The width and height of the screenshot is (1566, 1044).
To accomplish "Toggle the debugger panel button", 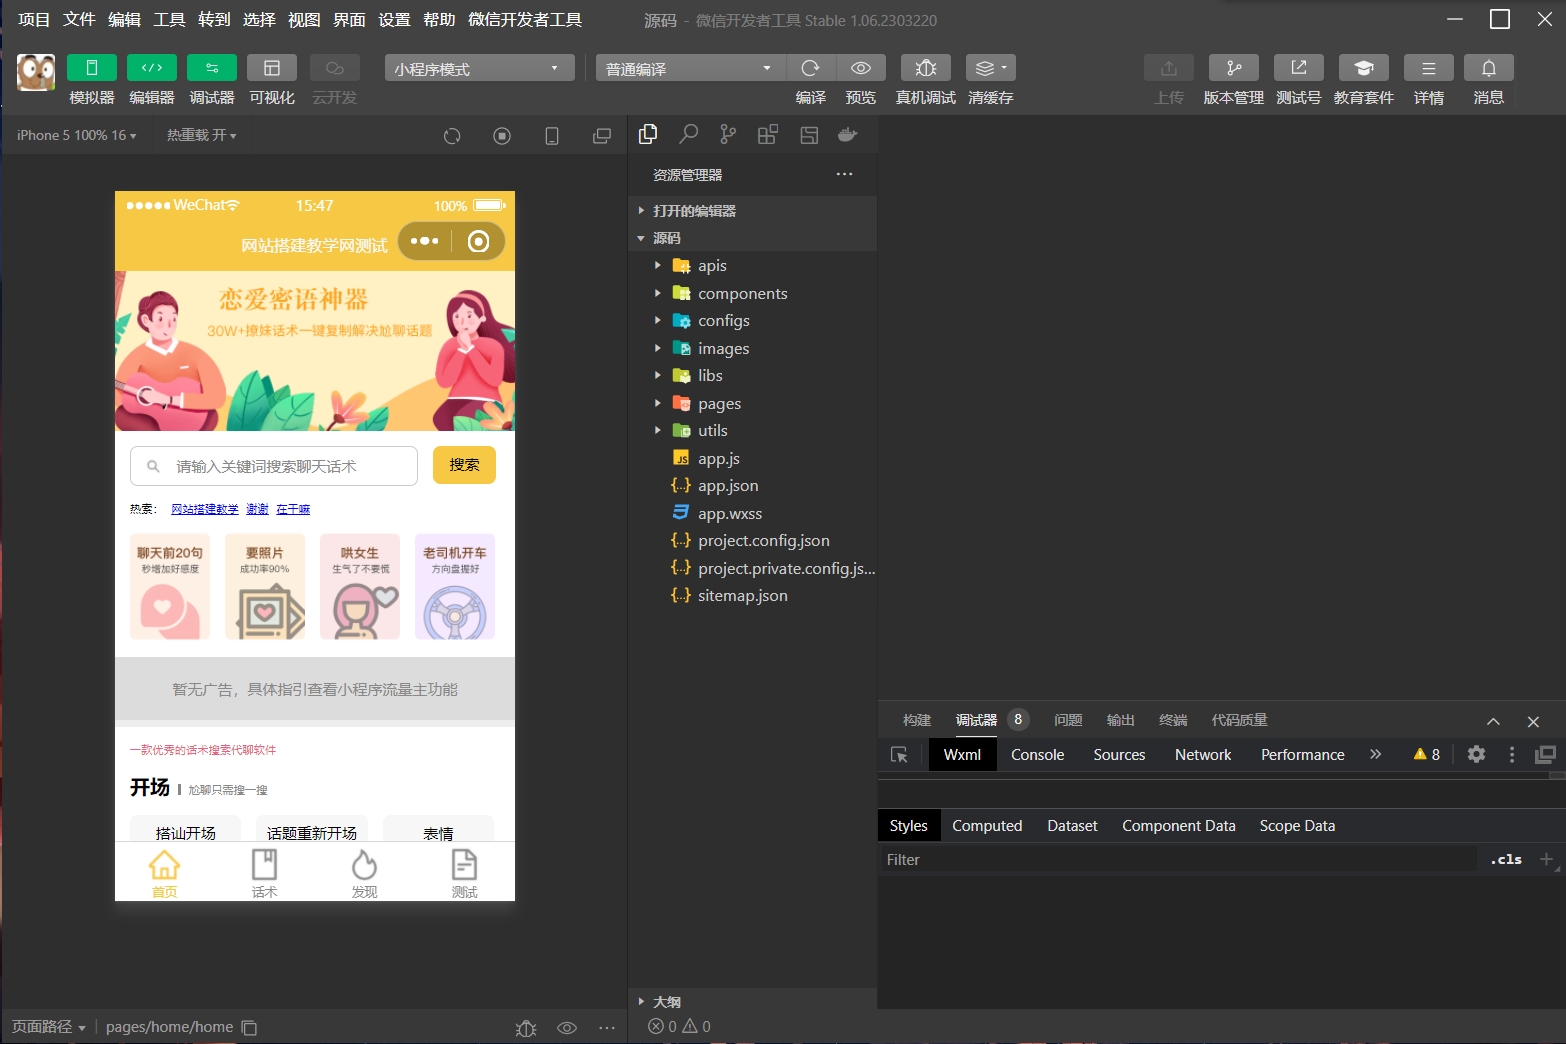I will 212,68.
